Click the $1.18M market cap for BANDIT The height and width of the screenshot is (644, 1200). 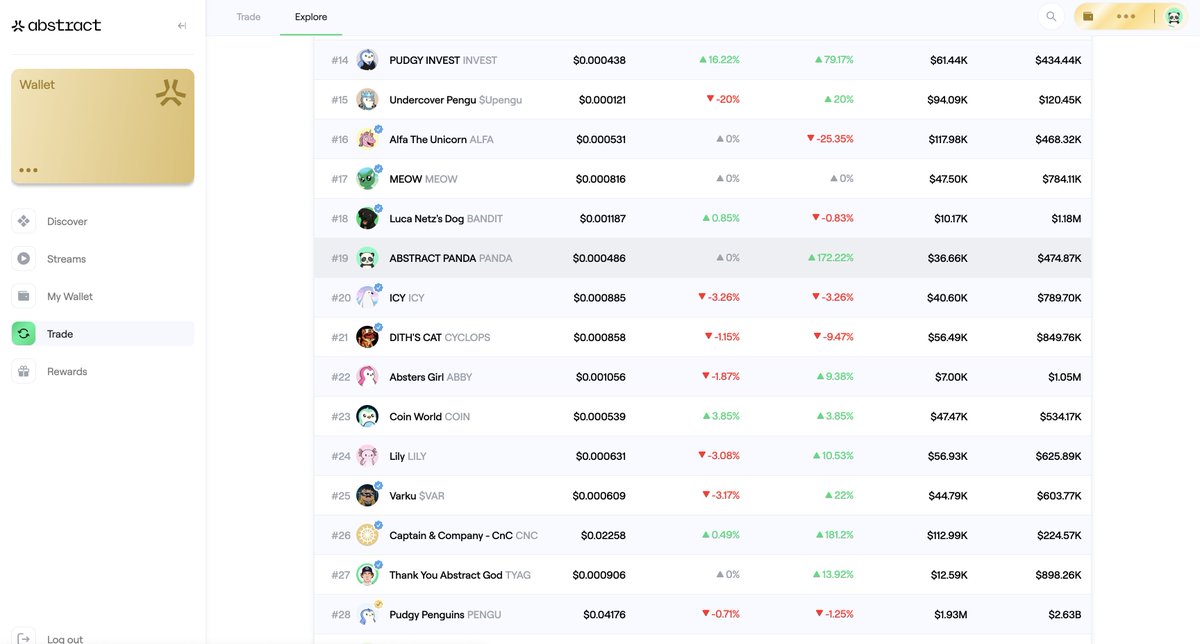click(x=1066, y=218)
